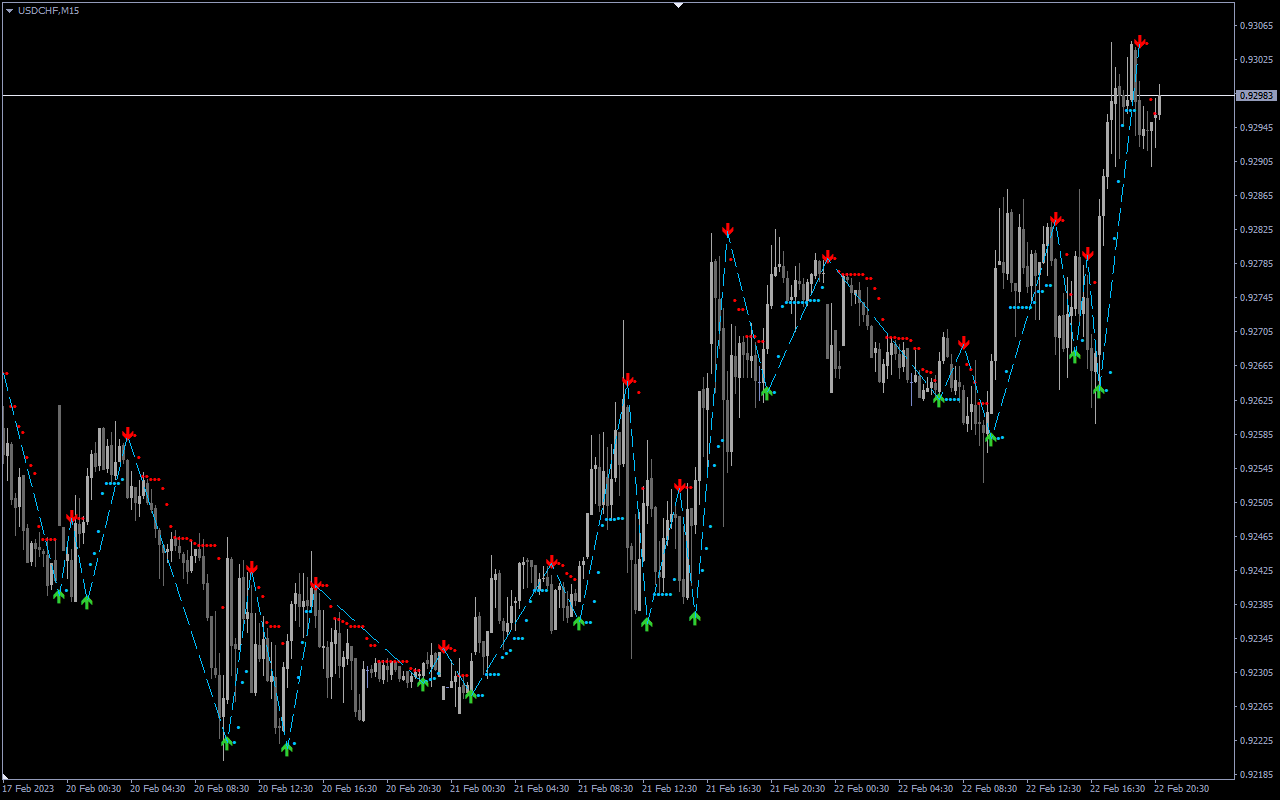Click the 20 Feb 16:30 time label
This screenshot has height=800, width=1280.
click(x=349, y=789)
